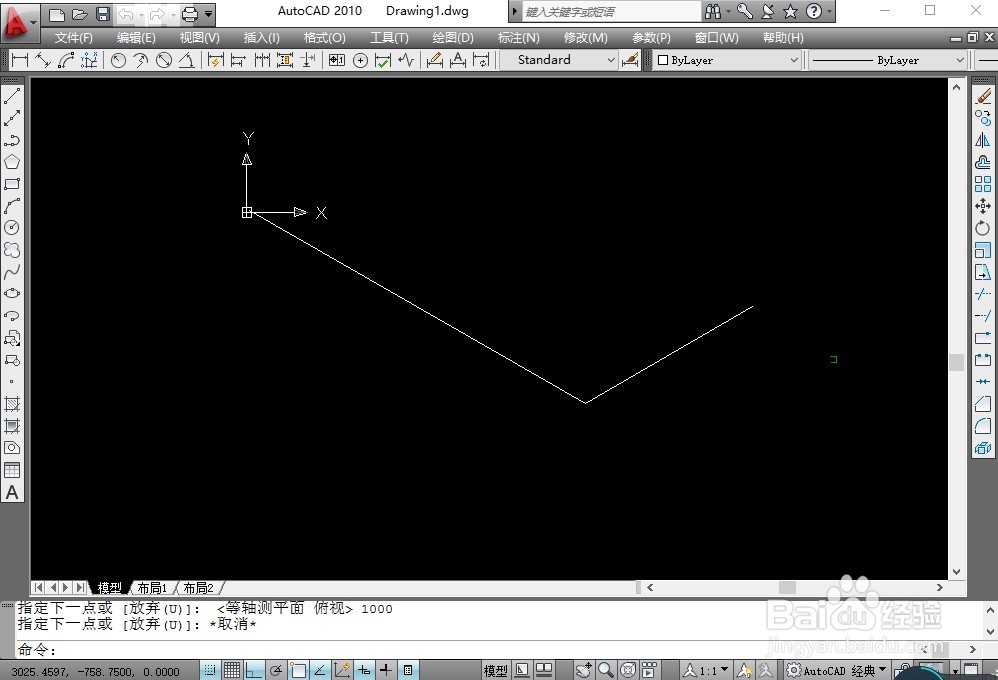The height and width of the screenshot is (680, 998).
Task: Toggle Polar Tracking in status bar
Action: click(276, 670)
